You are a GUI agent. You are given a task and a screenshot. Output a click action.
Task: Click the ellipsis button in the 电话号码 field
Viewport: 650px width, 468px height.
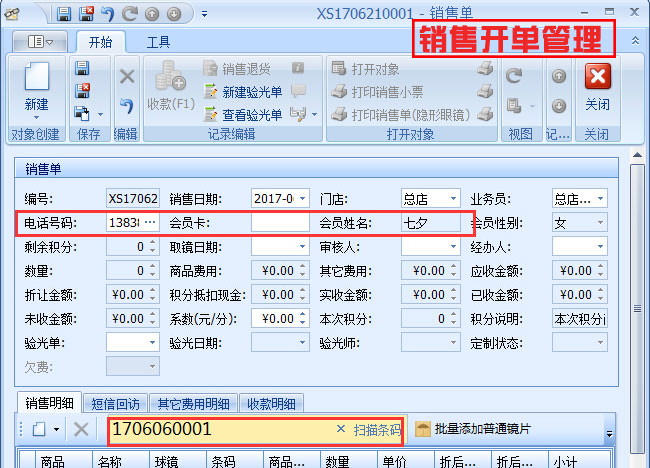coord(150,223)
